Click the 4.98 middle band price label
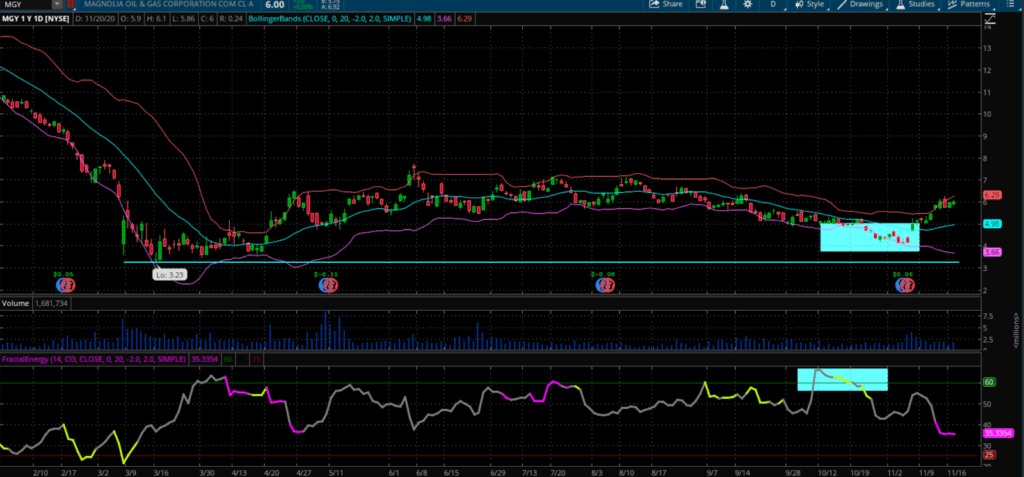The height and width of the screenshot is (477, 1024). pyautogui.click(x=991, y=223)
